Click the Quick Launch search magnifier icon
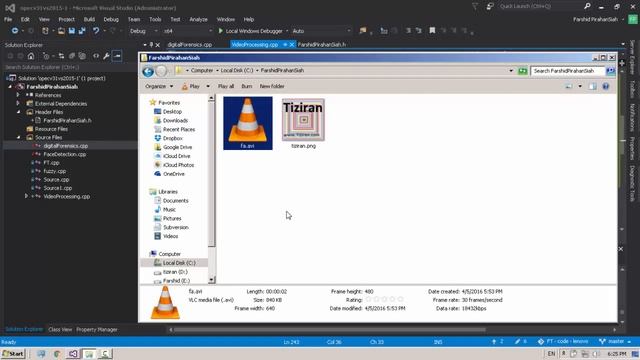 587,7
